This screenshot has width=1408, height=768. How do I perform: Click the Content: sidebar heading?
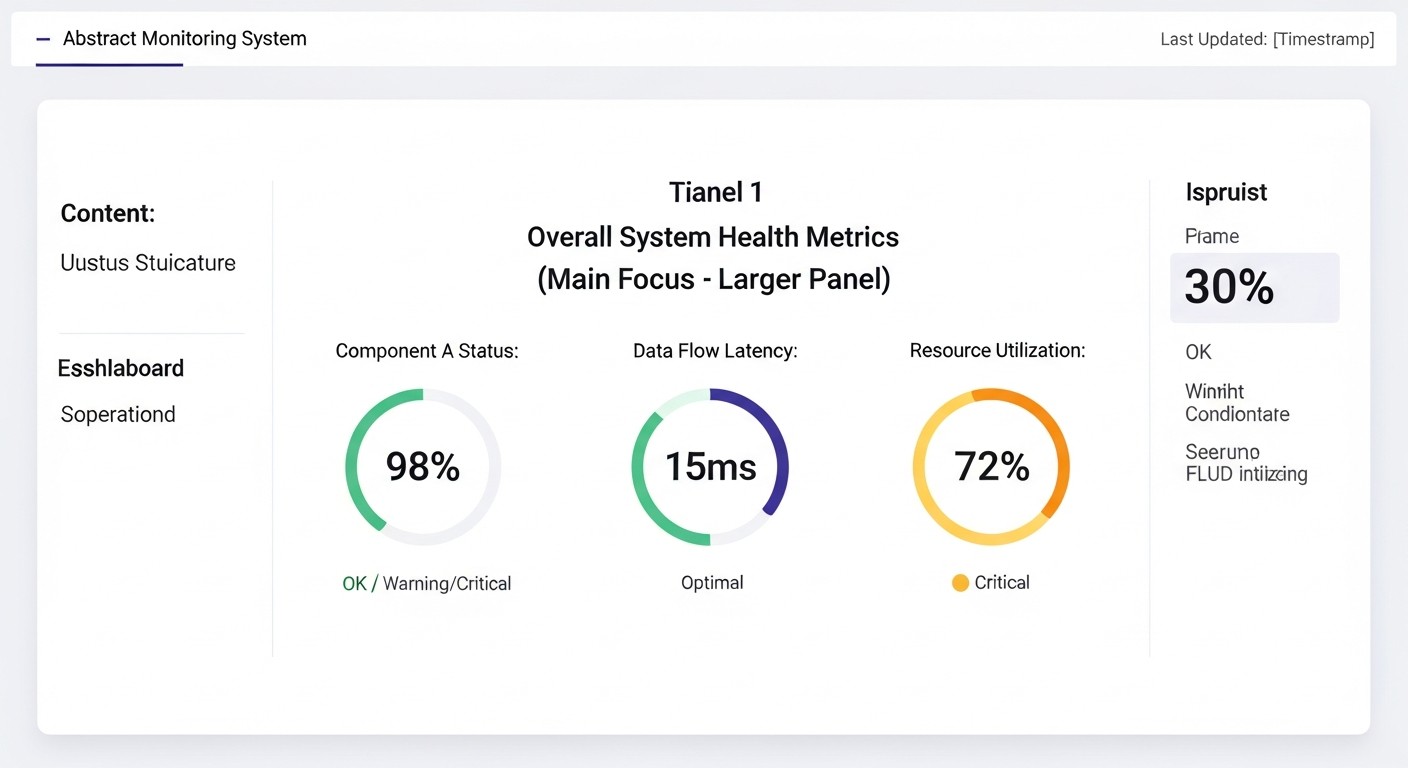click(108, 213)
